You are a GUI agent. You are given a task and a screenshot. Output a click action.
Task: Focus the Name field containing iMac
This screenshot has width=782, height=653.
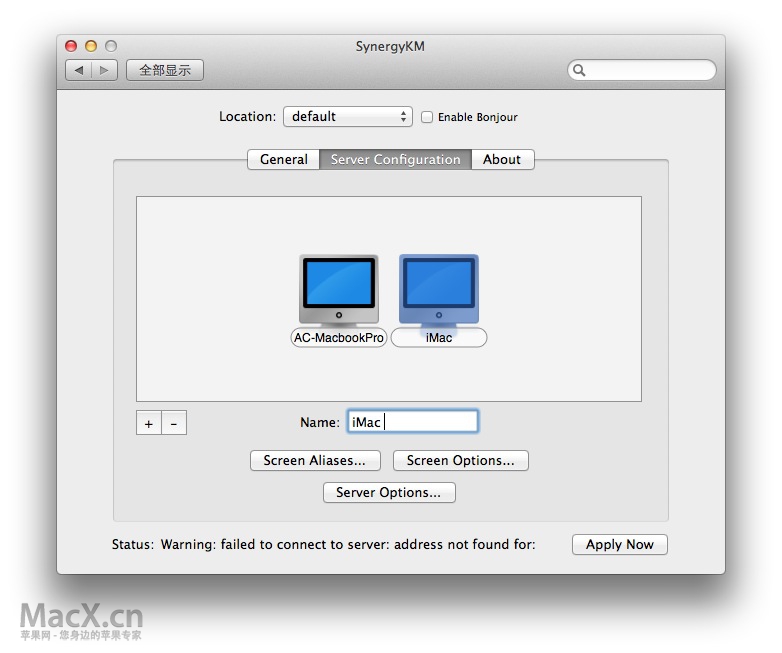click(x=413, y=422)
